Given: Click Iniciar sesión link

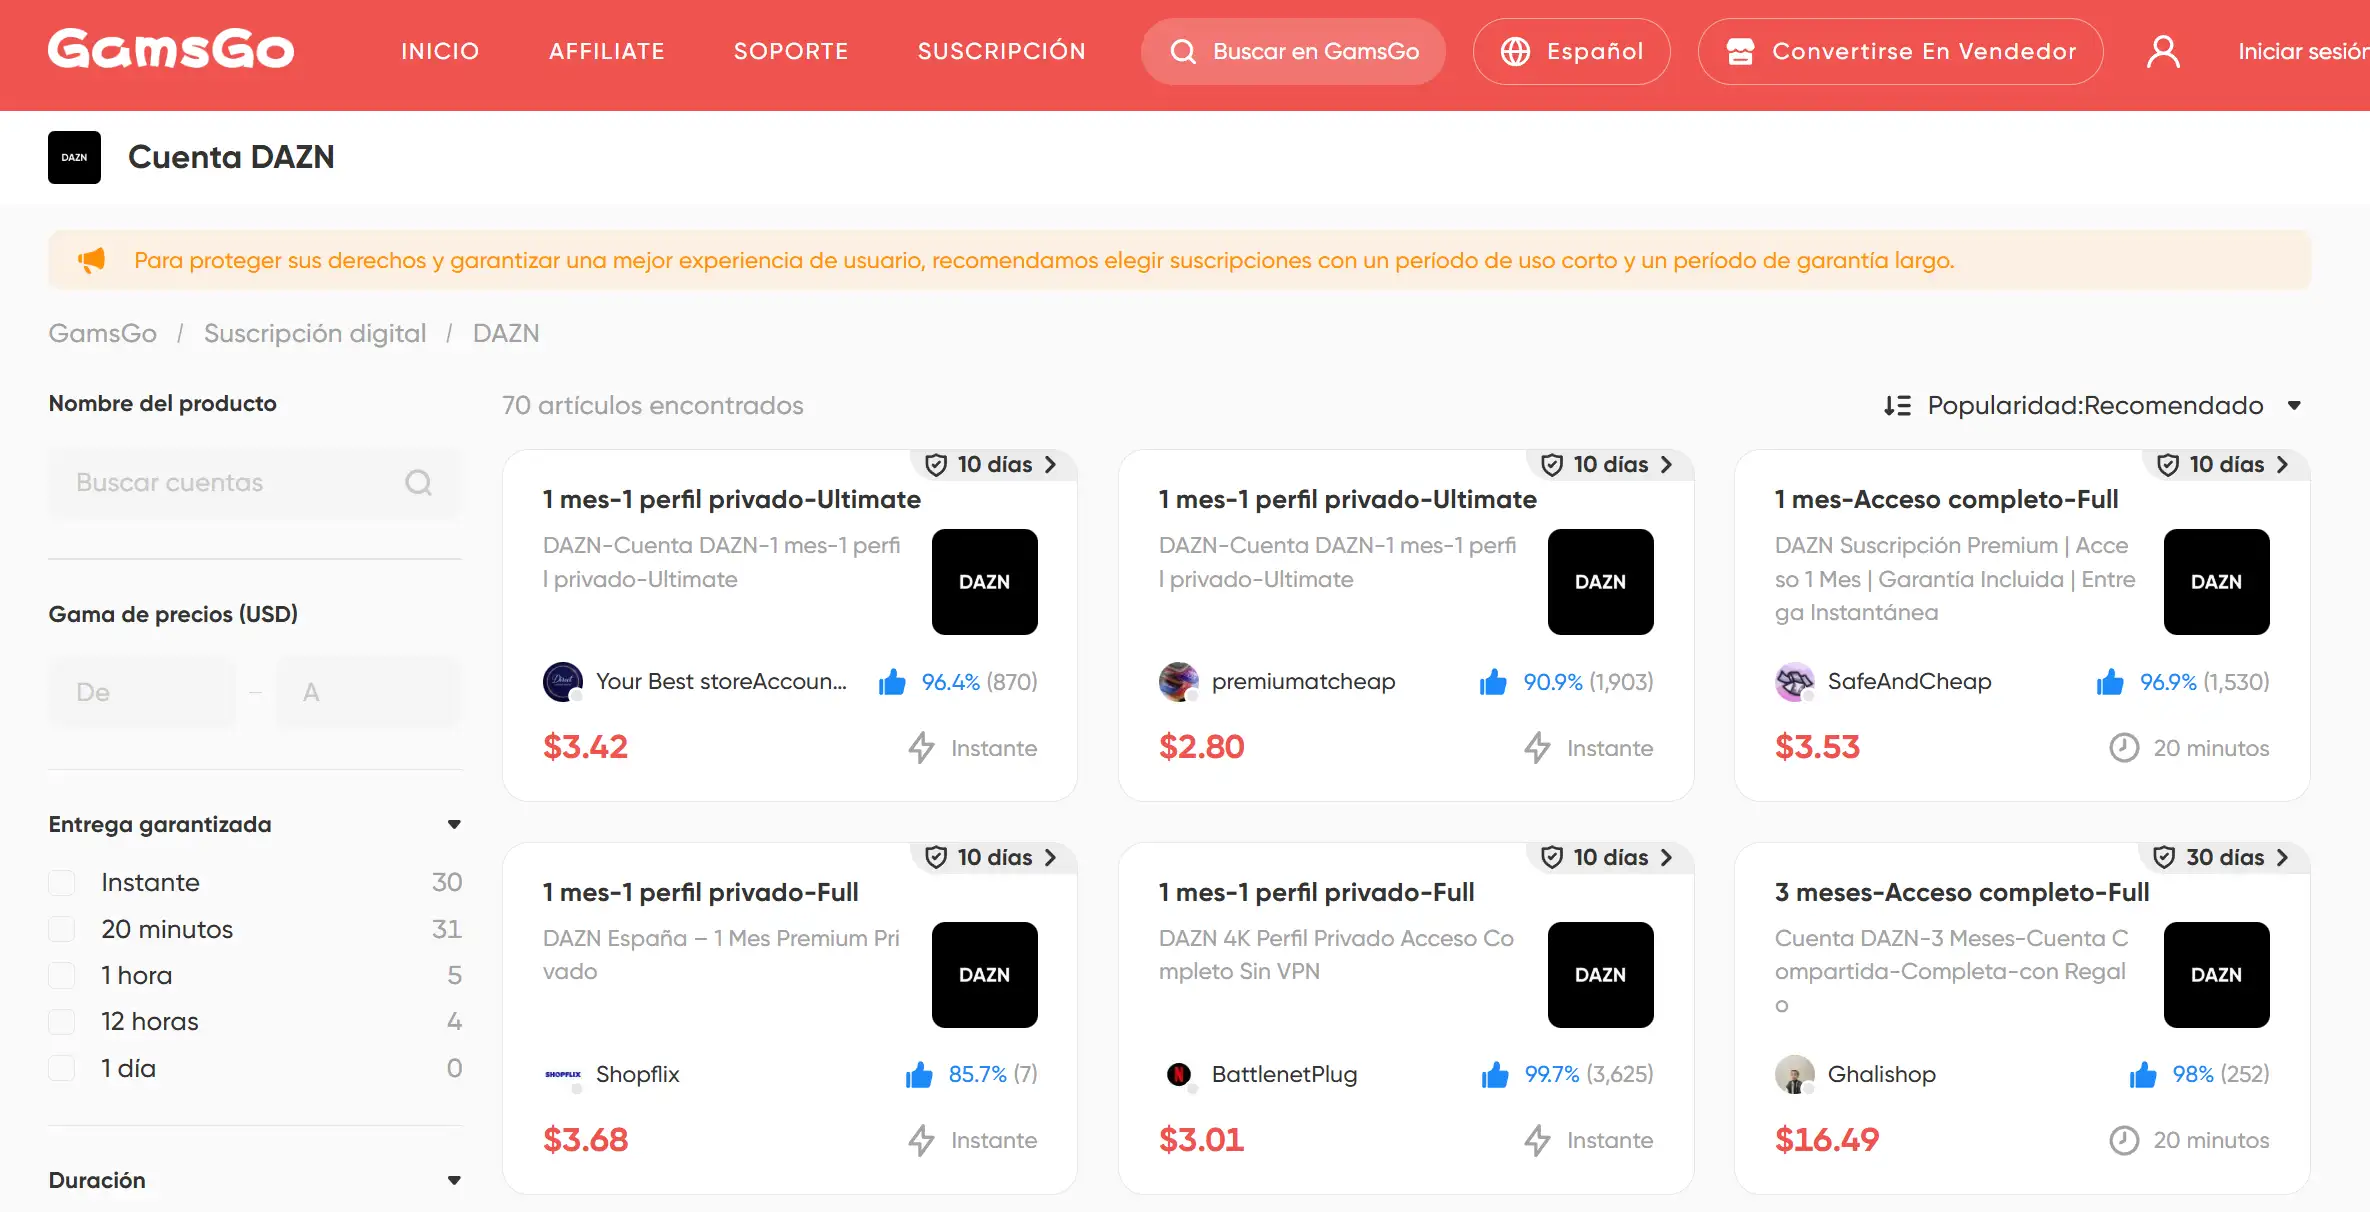Looking at the screenshot, I should (x=2303, y=51).
